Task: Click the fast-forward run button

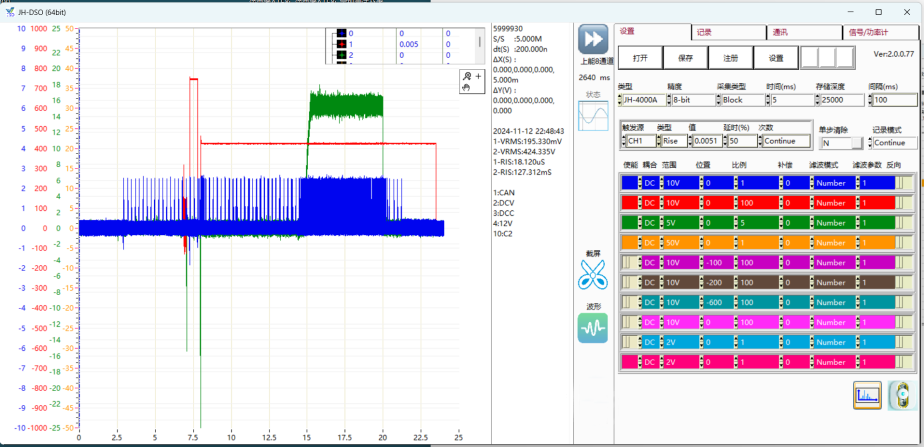Action: [x=593, y=39]
